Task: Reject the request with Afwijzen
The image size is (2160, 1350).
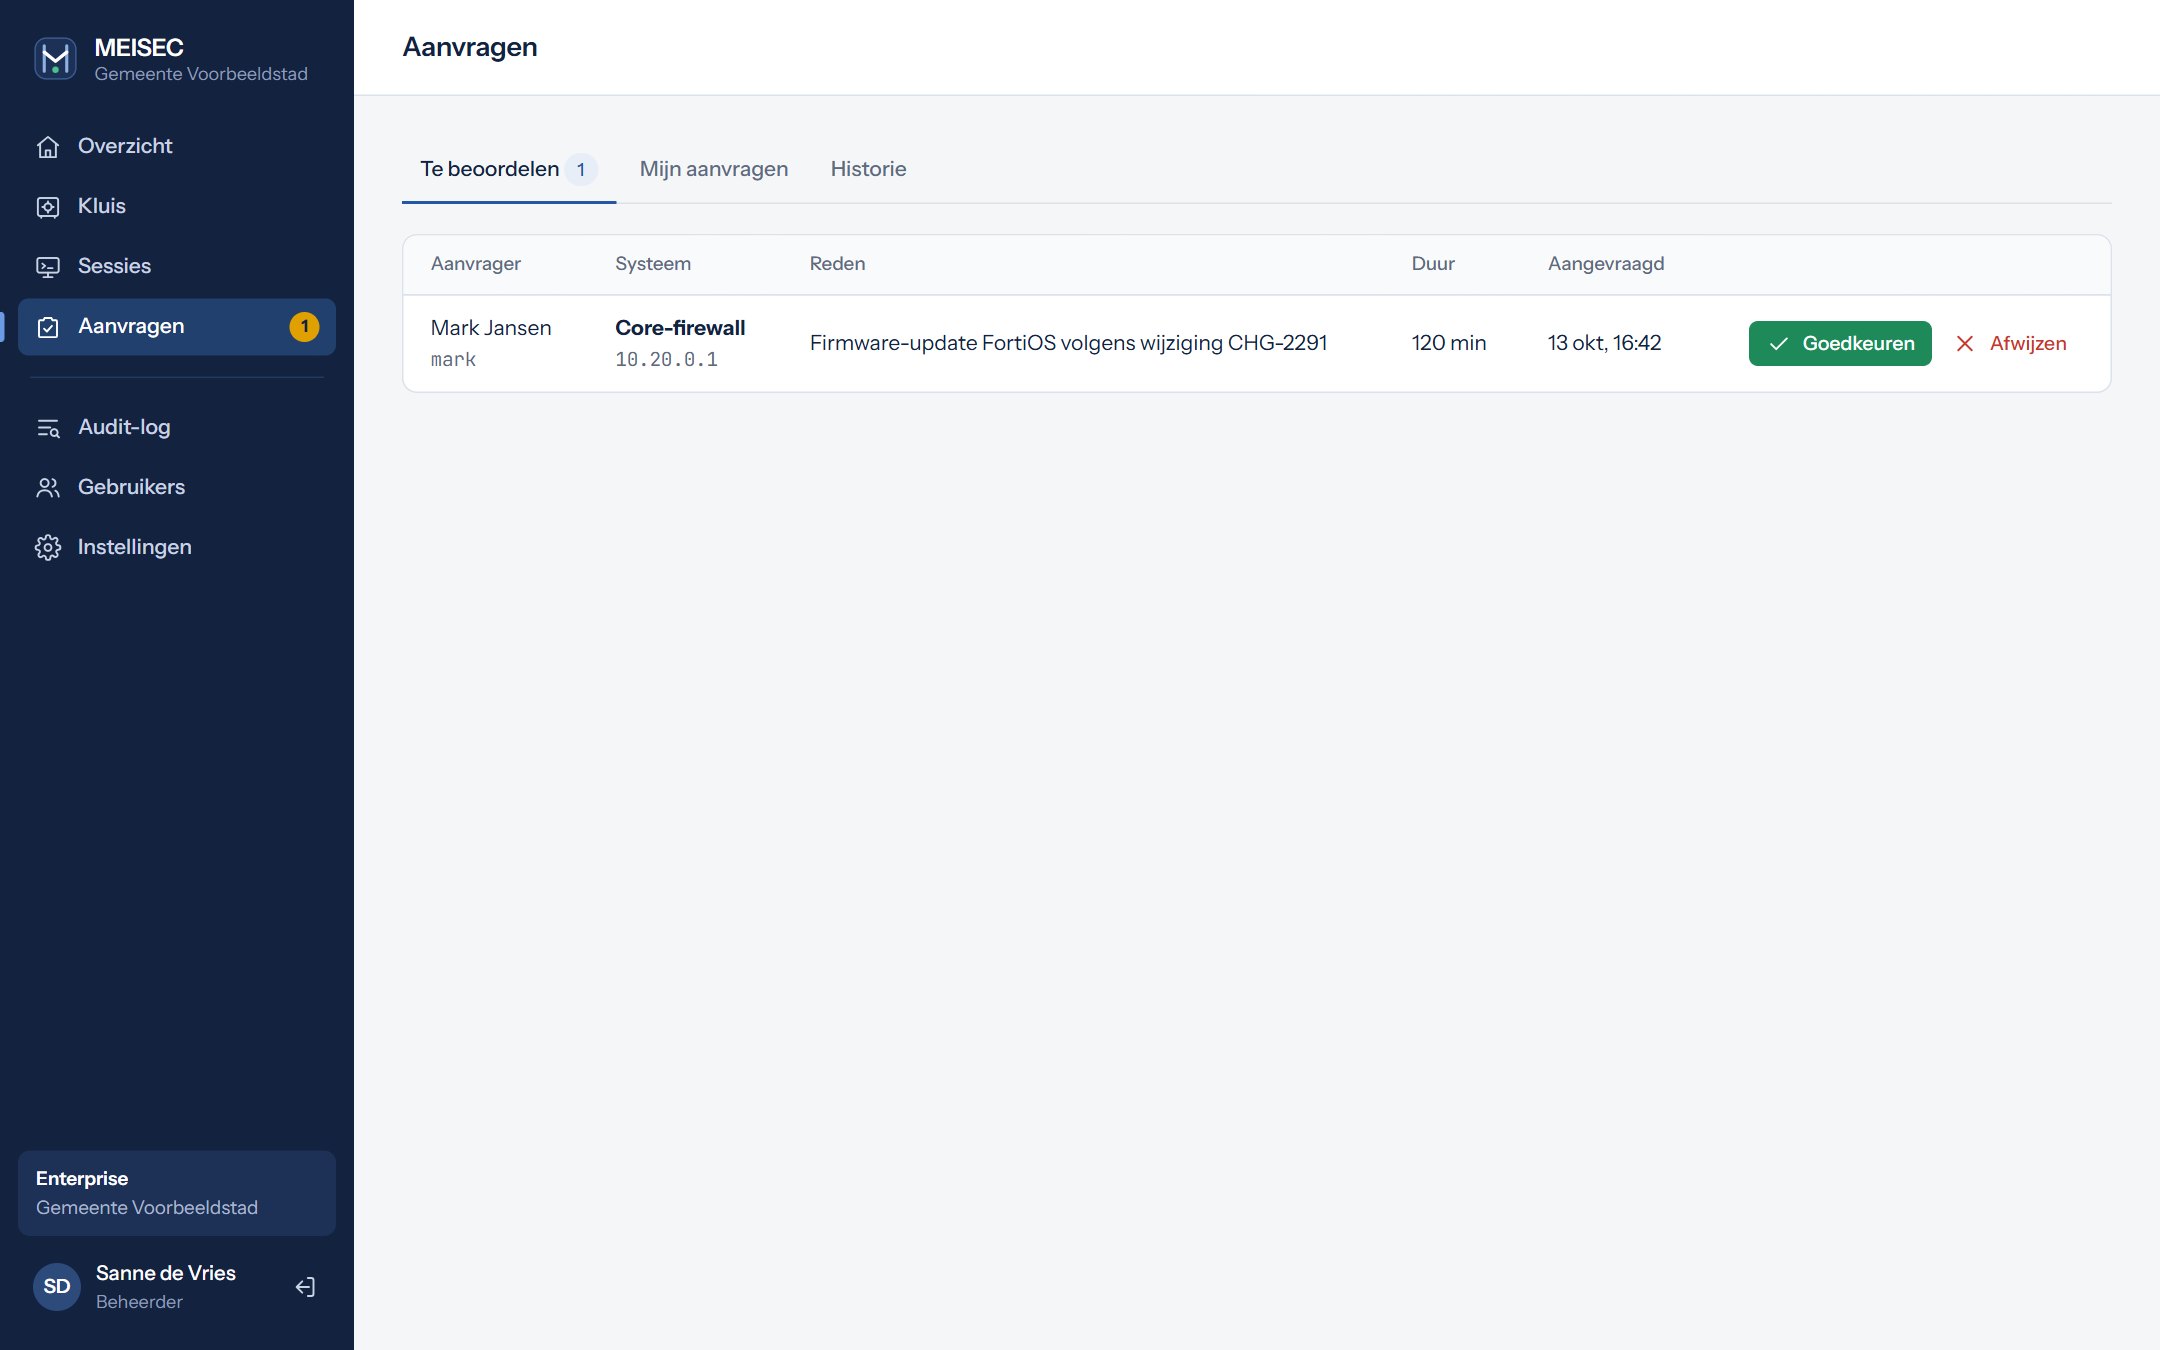Action: click(2010, 343)
